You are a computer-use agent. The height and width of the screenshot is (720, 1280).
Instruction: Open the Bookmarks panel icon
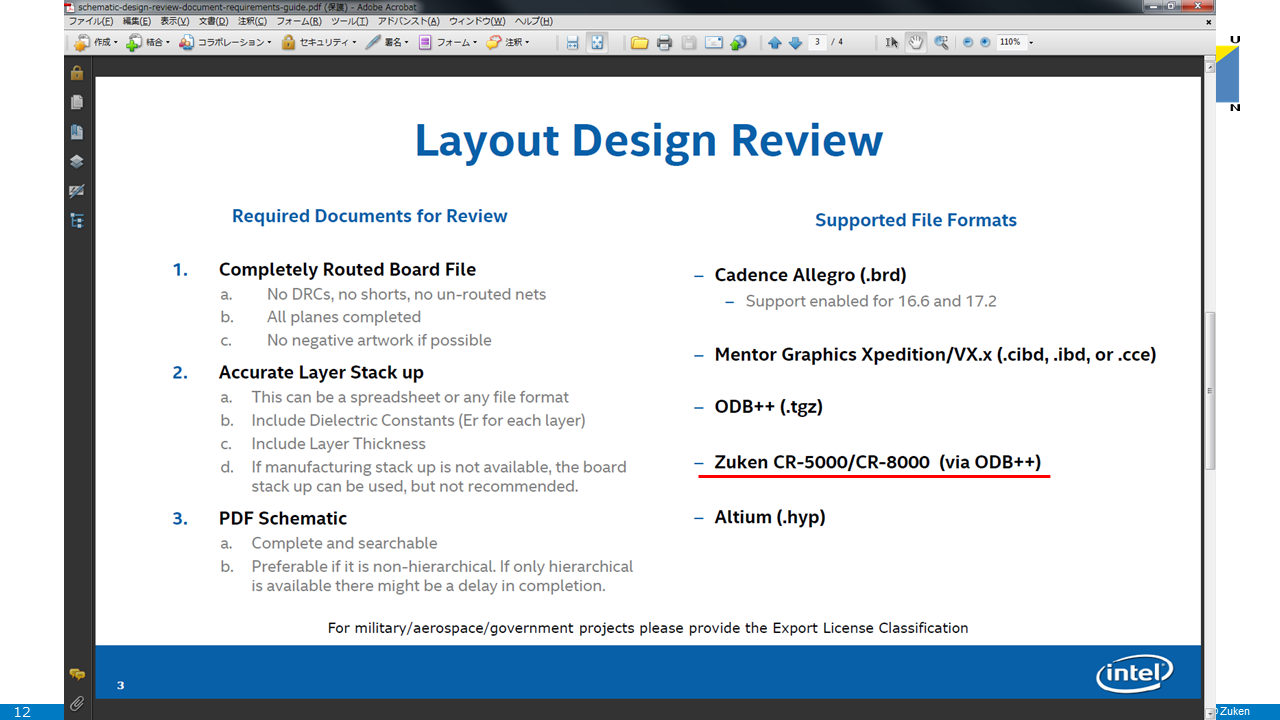77,132
